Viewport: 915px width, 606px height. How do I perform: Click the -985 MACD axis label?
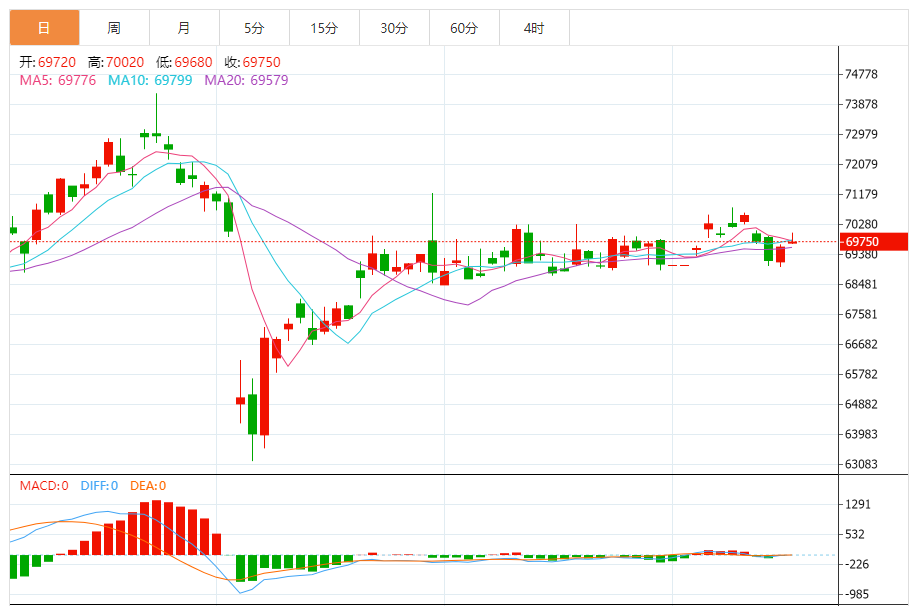(x=857, y=594)
